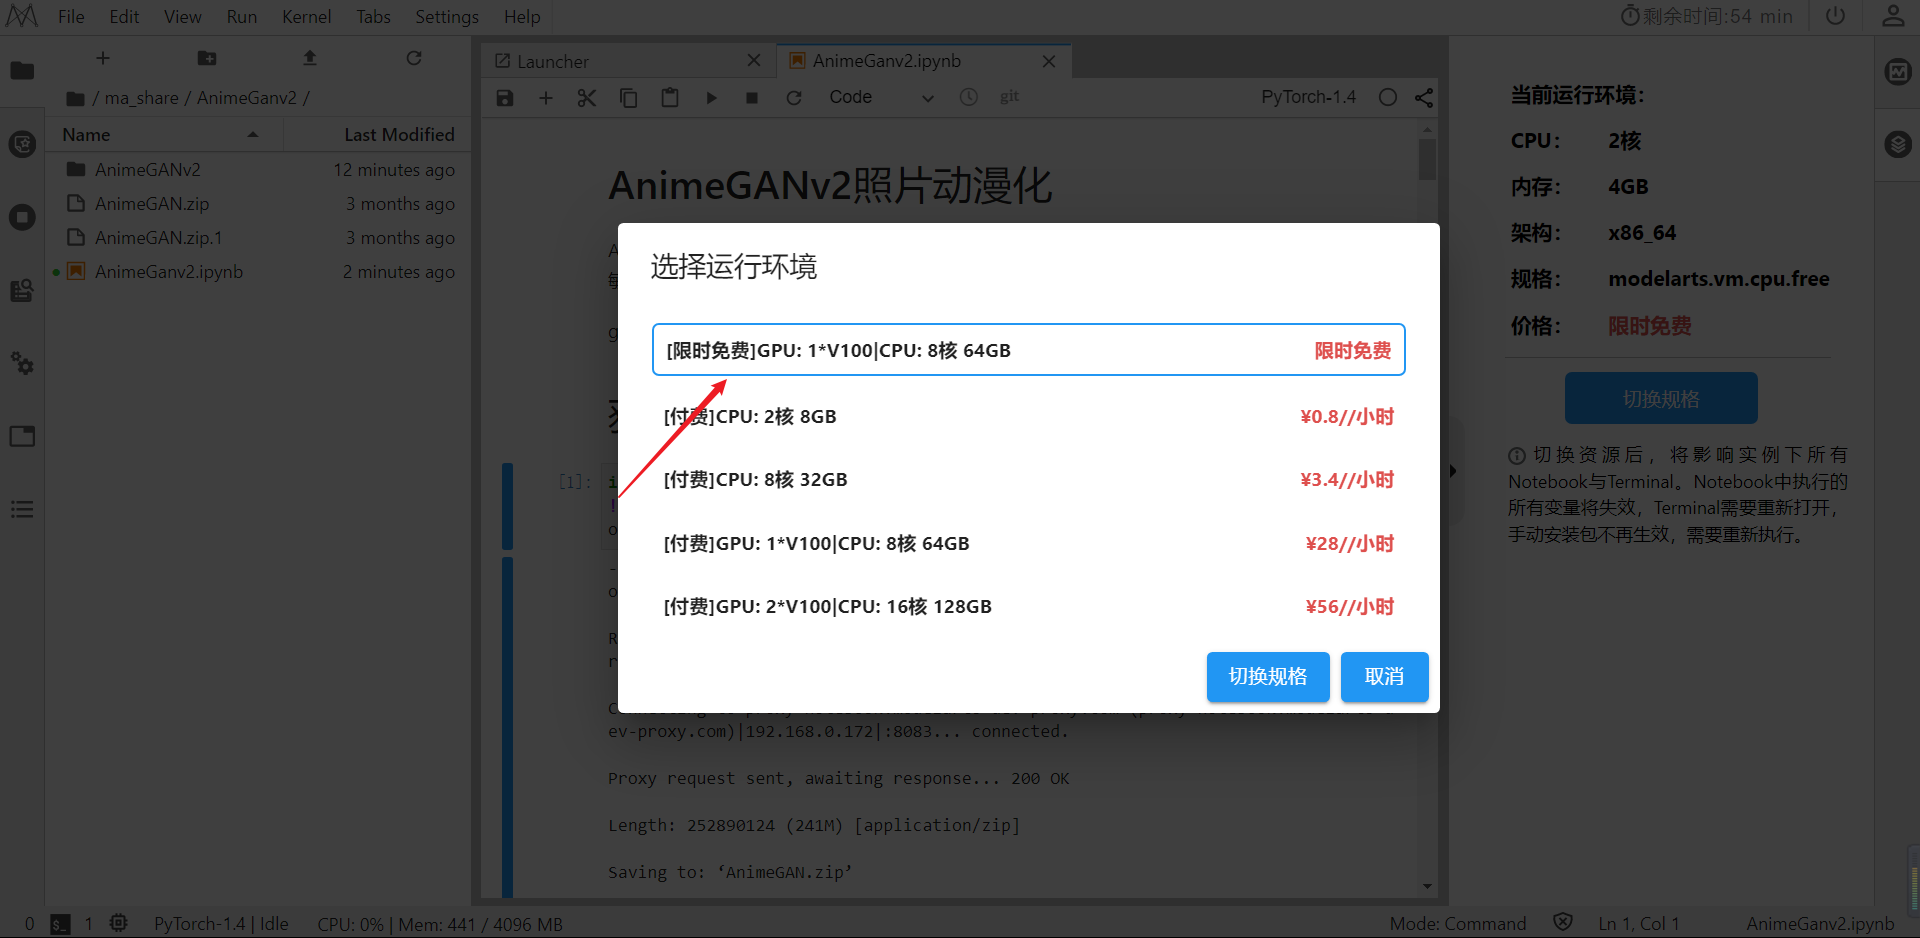The image size is (1920, 938).
Task: Click the root folder breadcrumb icon
Action: [x=75, y=98]
